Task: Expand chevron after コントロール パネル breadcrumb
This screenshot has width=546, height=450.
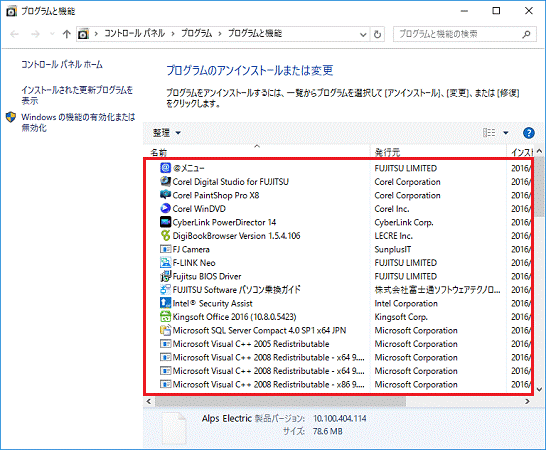Action: 173,34
